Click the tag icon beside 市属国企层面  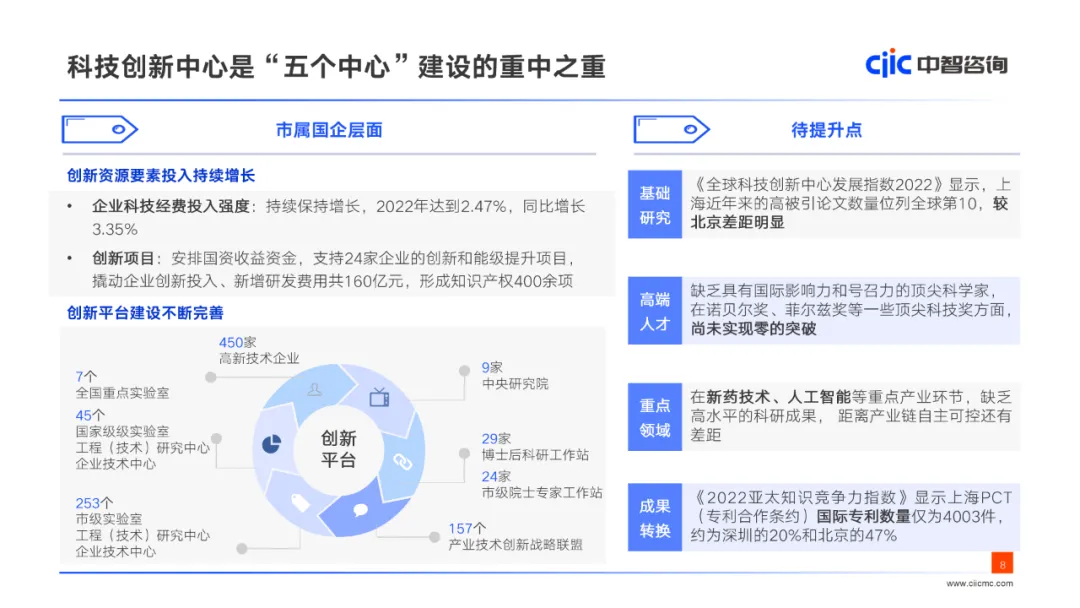pos(99,129)
